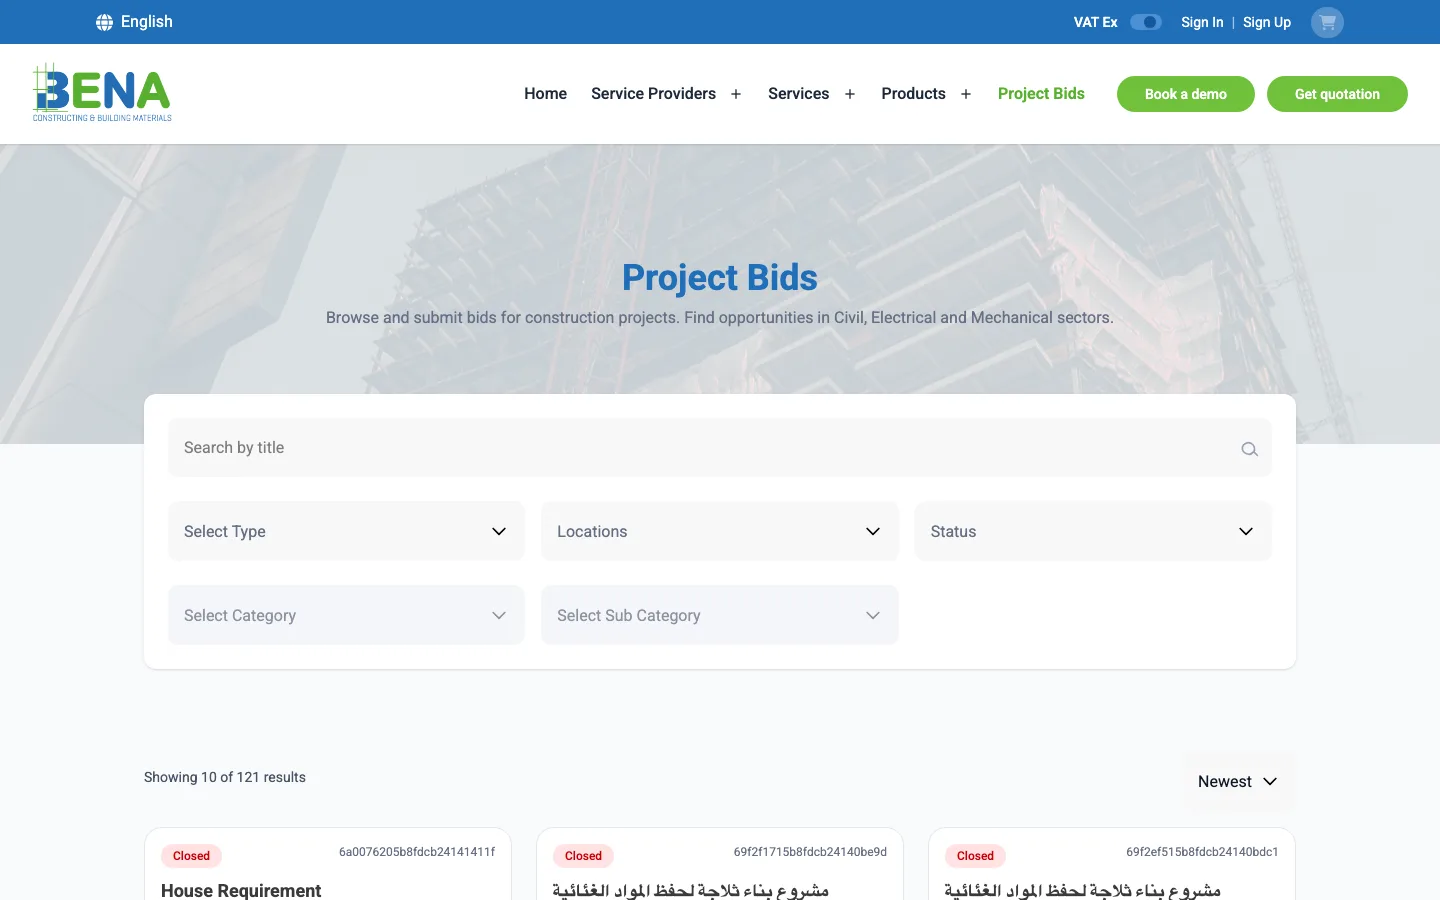1440x900 pixels.
Task: Click Closed badge on House Requirement card
Action: tap(191, 856)
